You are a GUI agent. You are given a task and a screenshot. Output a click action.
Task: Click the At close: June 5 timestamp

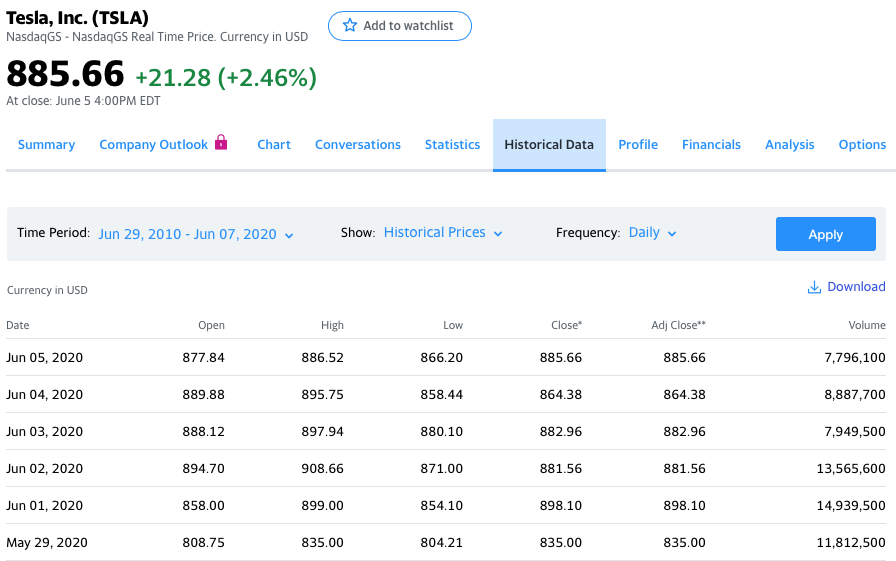pyautogui.click(x=83, y=101)
